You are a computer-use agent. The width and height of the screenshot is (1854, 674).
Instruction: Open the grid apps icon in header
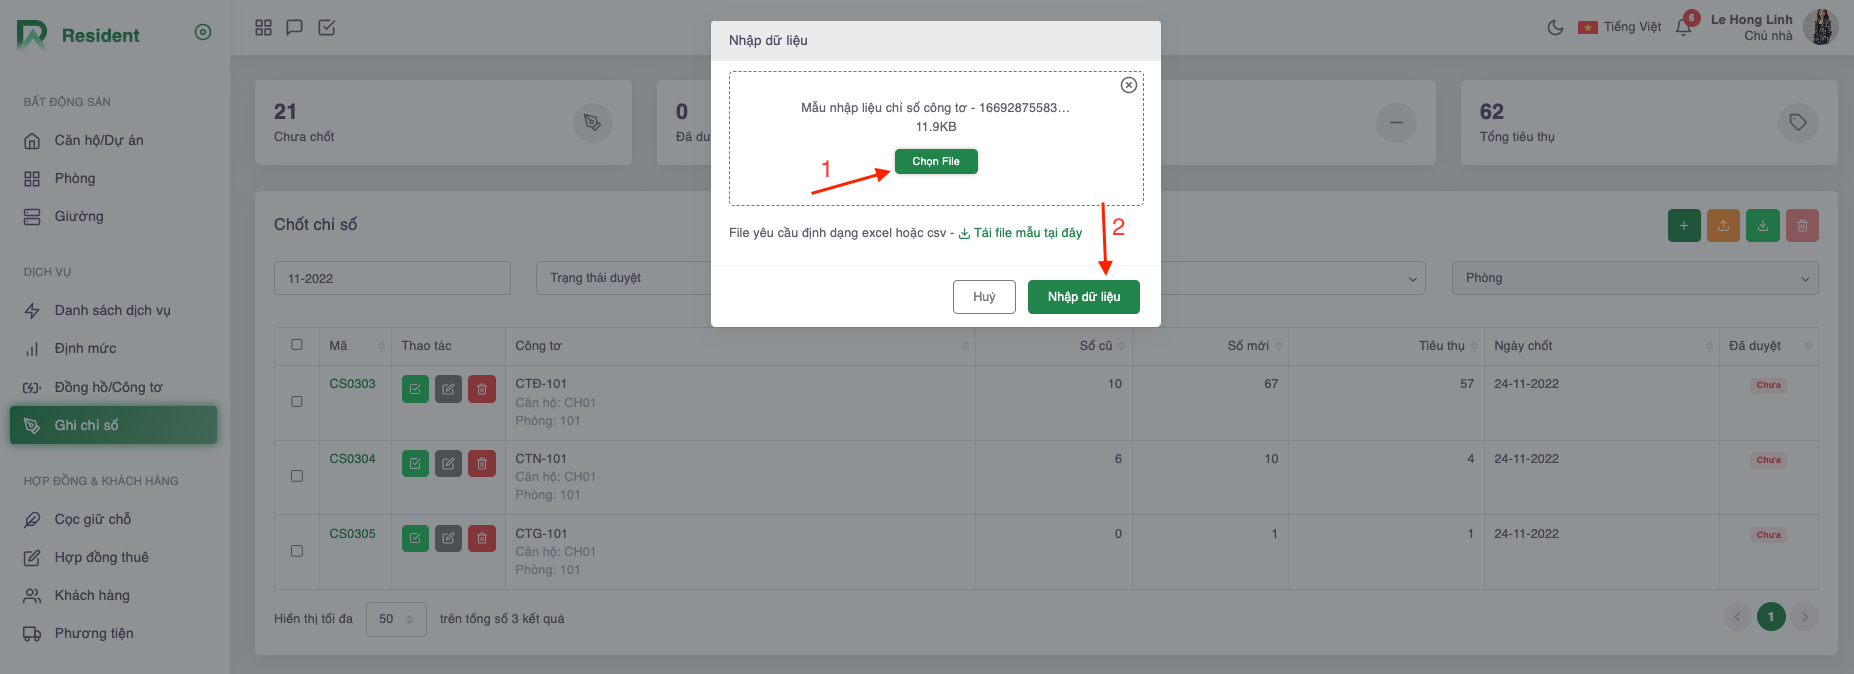point(263,28)
